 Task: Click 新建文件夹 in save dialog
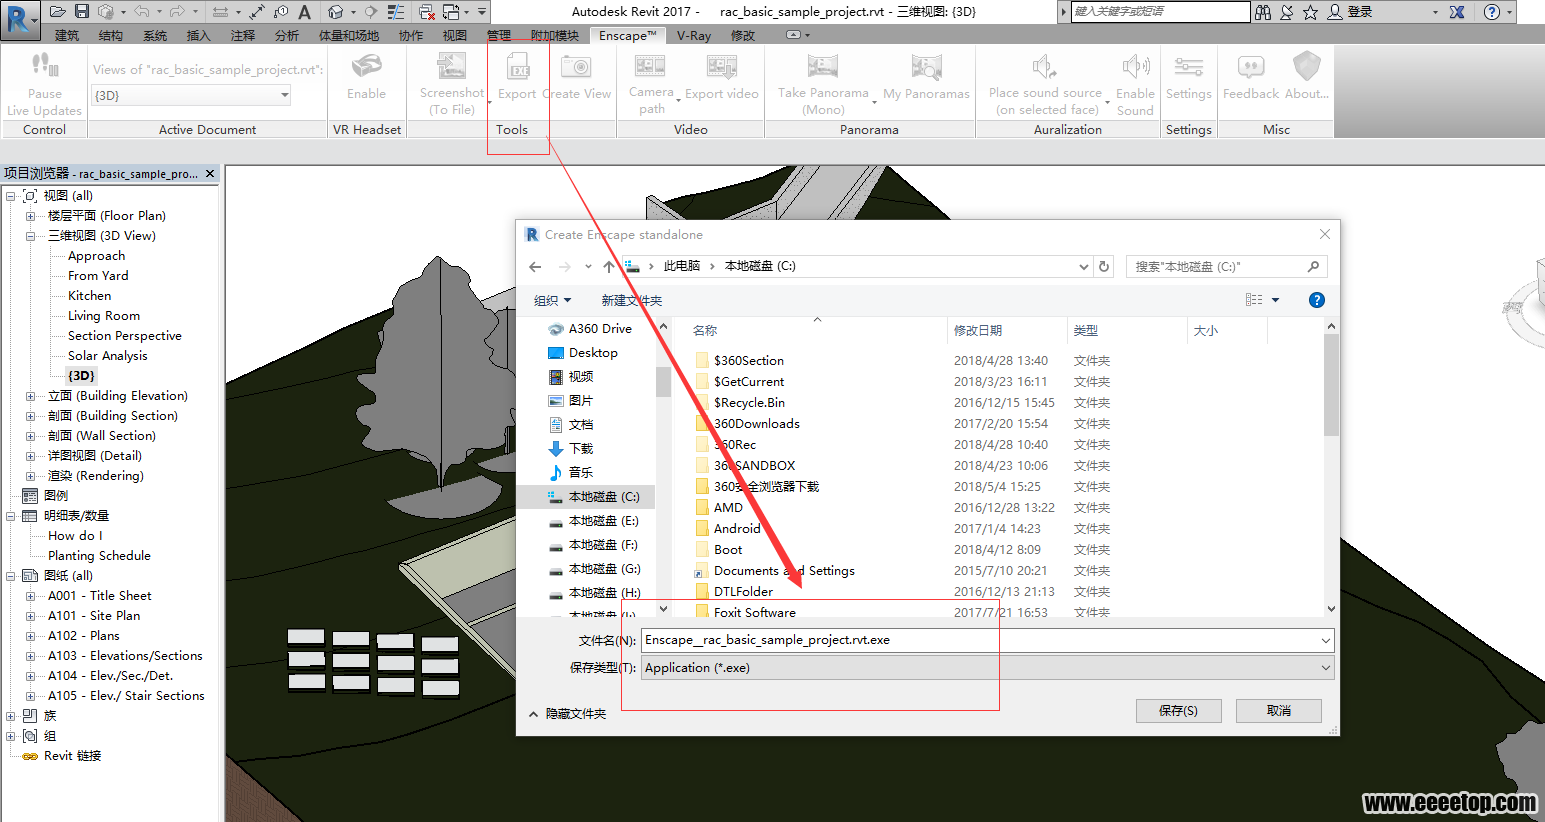point(632,301)
